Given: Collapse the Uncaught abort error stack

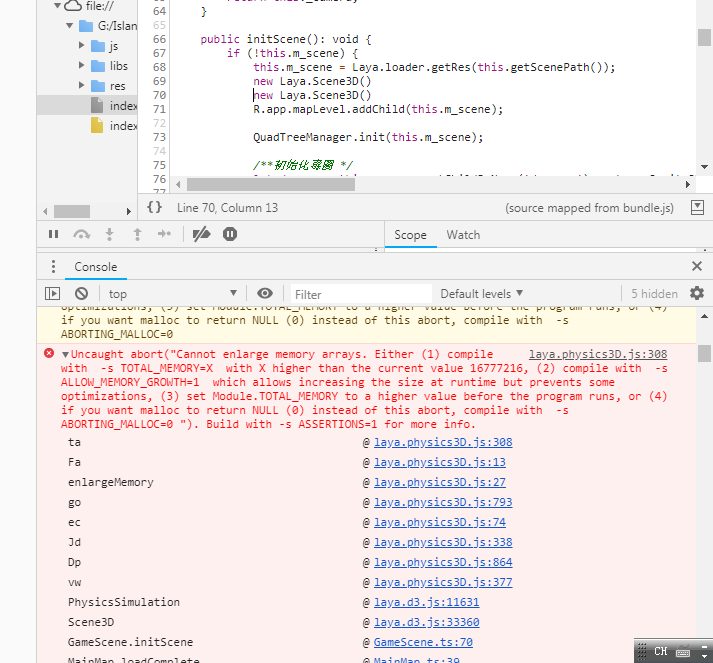Looking at the screenshot, I should coord(65,355).
